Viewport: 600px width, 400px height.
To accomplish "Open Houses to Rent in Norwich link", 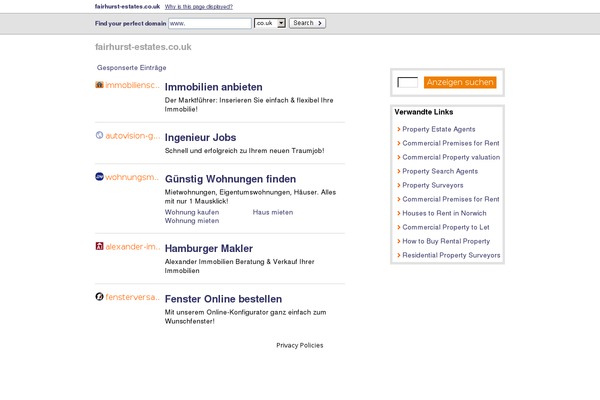I will coord(444,213).
